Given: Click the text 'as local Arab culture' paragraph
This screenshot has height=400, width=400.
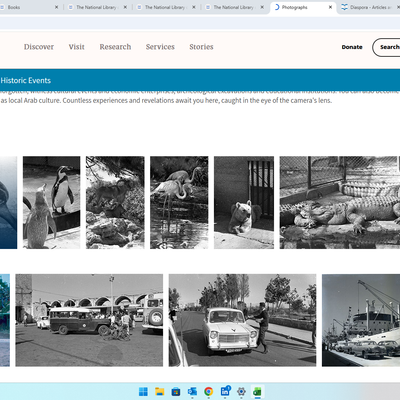Looking at the screenshot, I should pyautogui.click(x=166, y=100).
